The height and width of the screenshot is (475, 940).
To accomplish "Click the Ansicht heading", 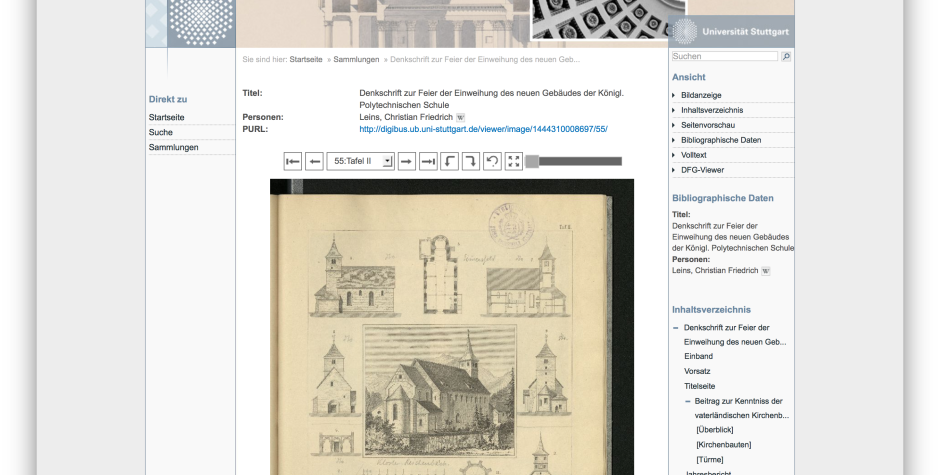I will tap(688, 77).
